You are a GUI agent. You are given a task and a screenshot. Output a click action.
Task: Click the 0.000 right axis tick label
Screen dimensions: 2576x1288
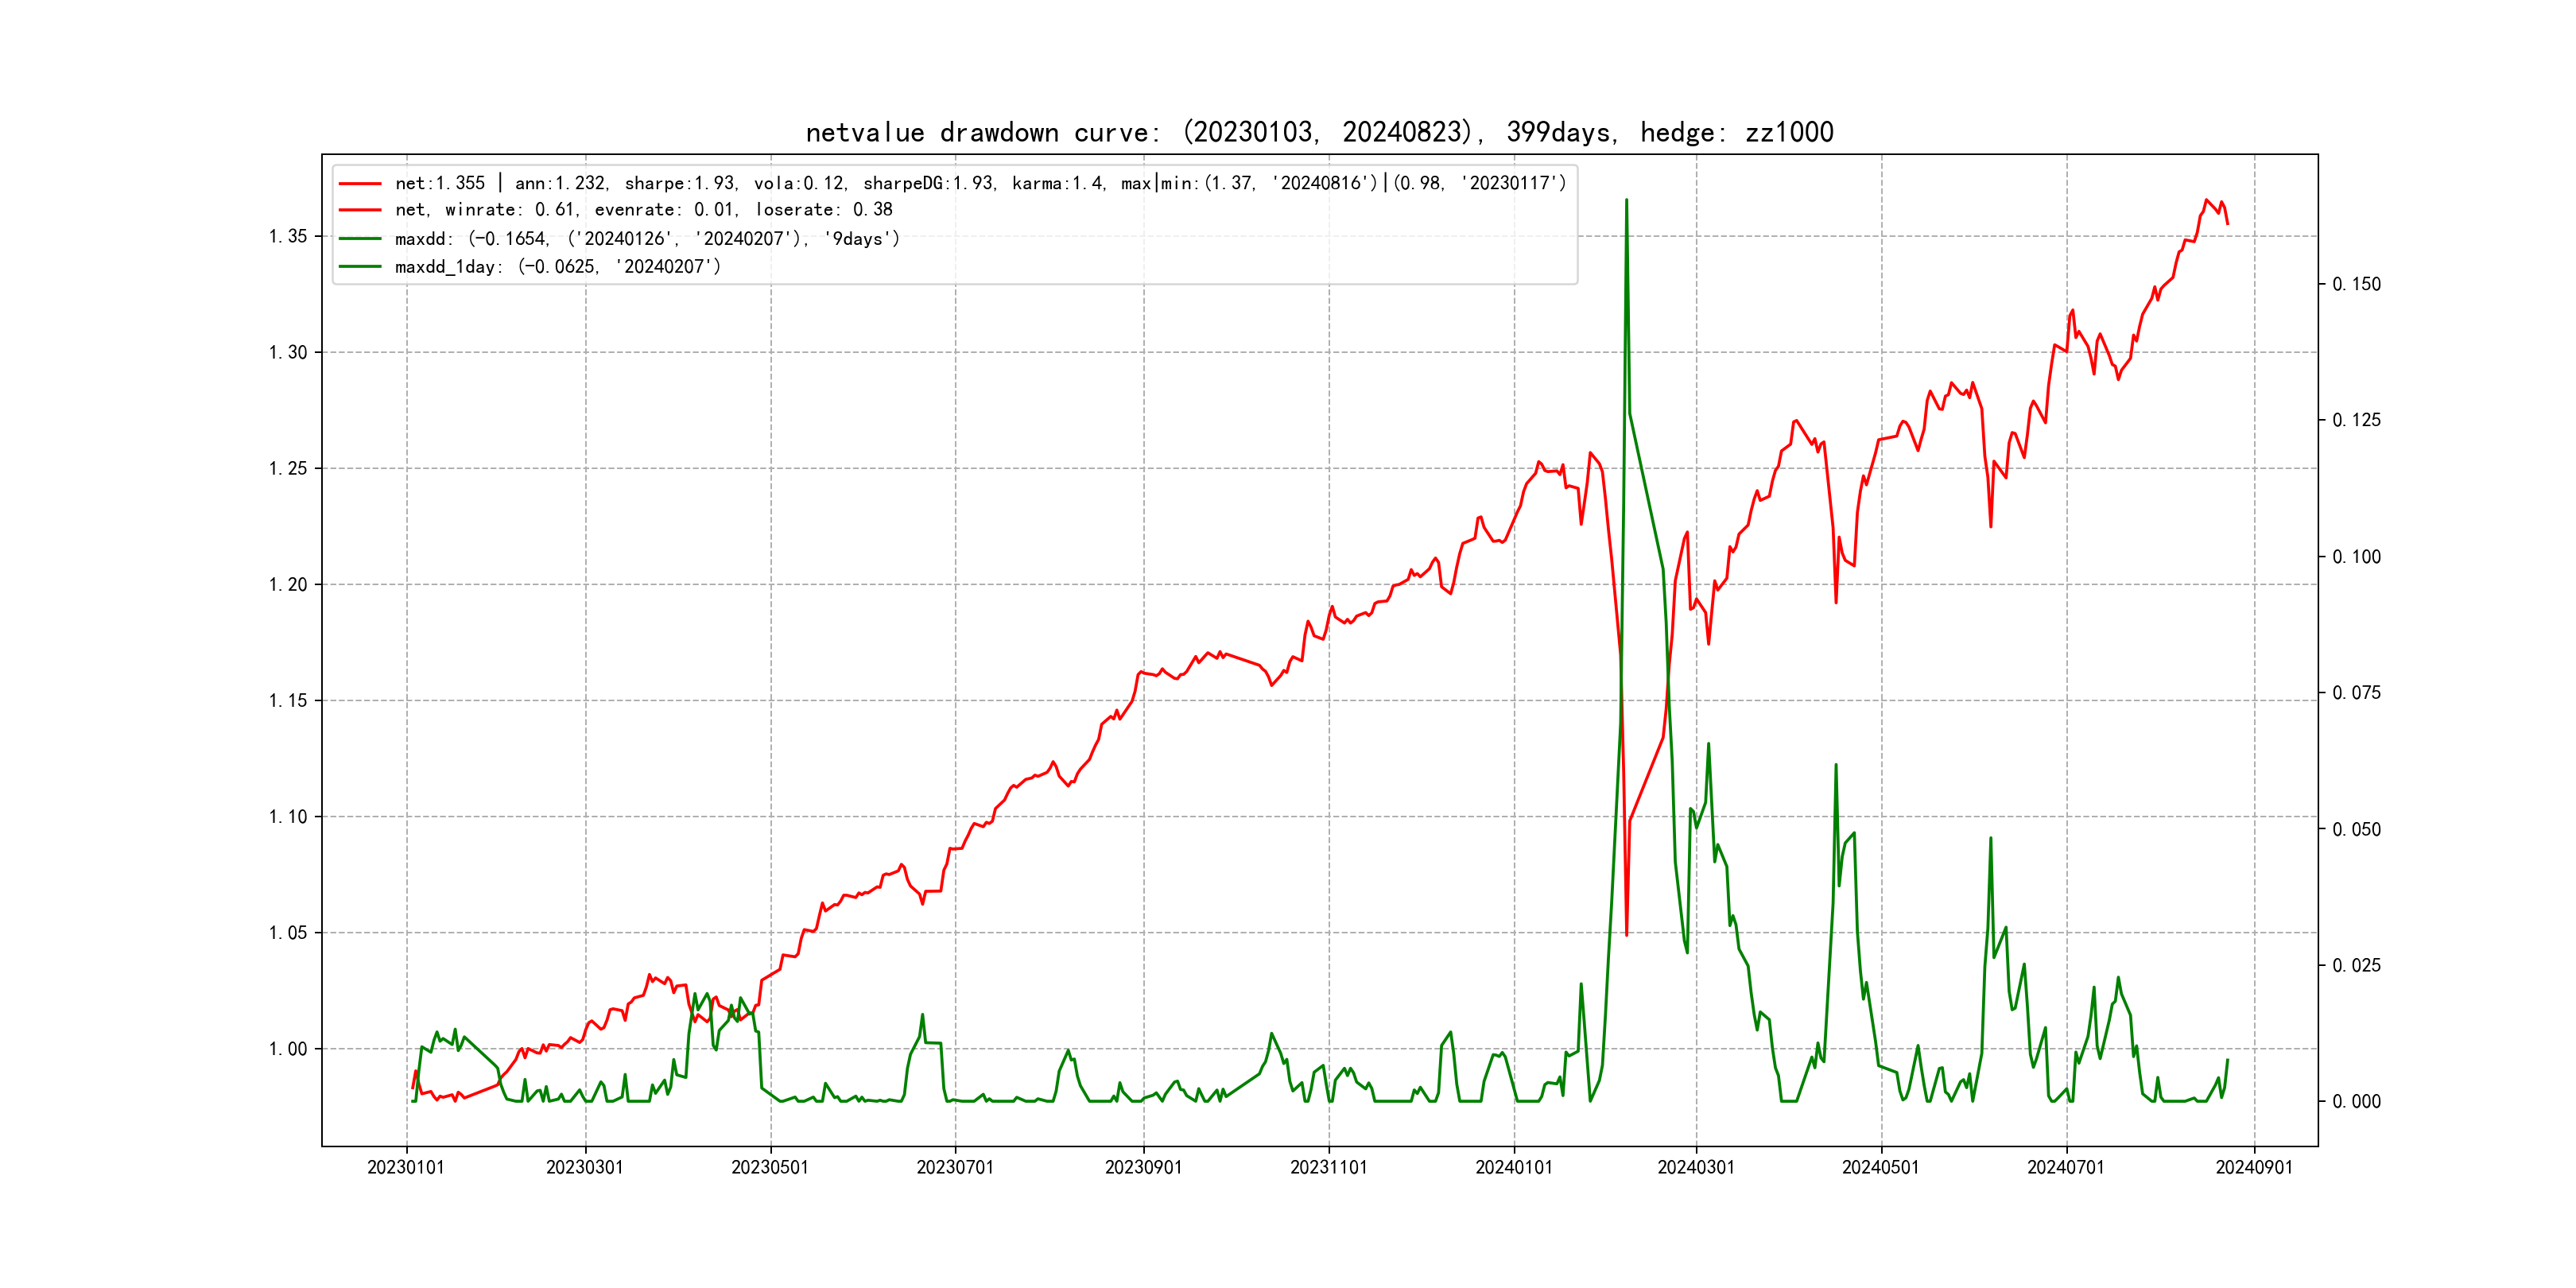click(2356, 1102)
